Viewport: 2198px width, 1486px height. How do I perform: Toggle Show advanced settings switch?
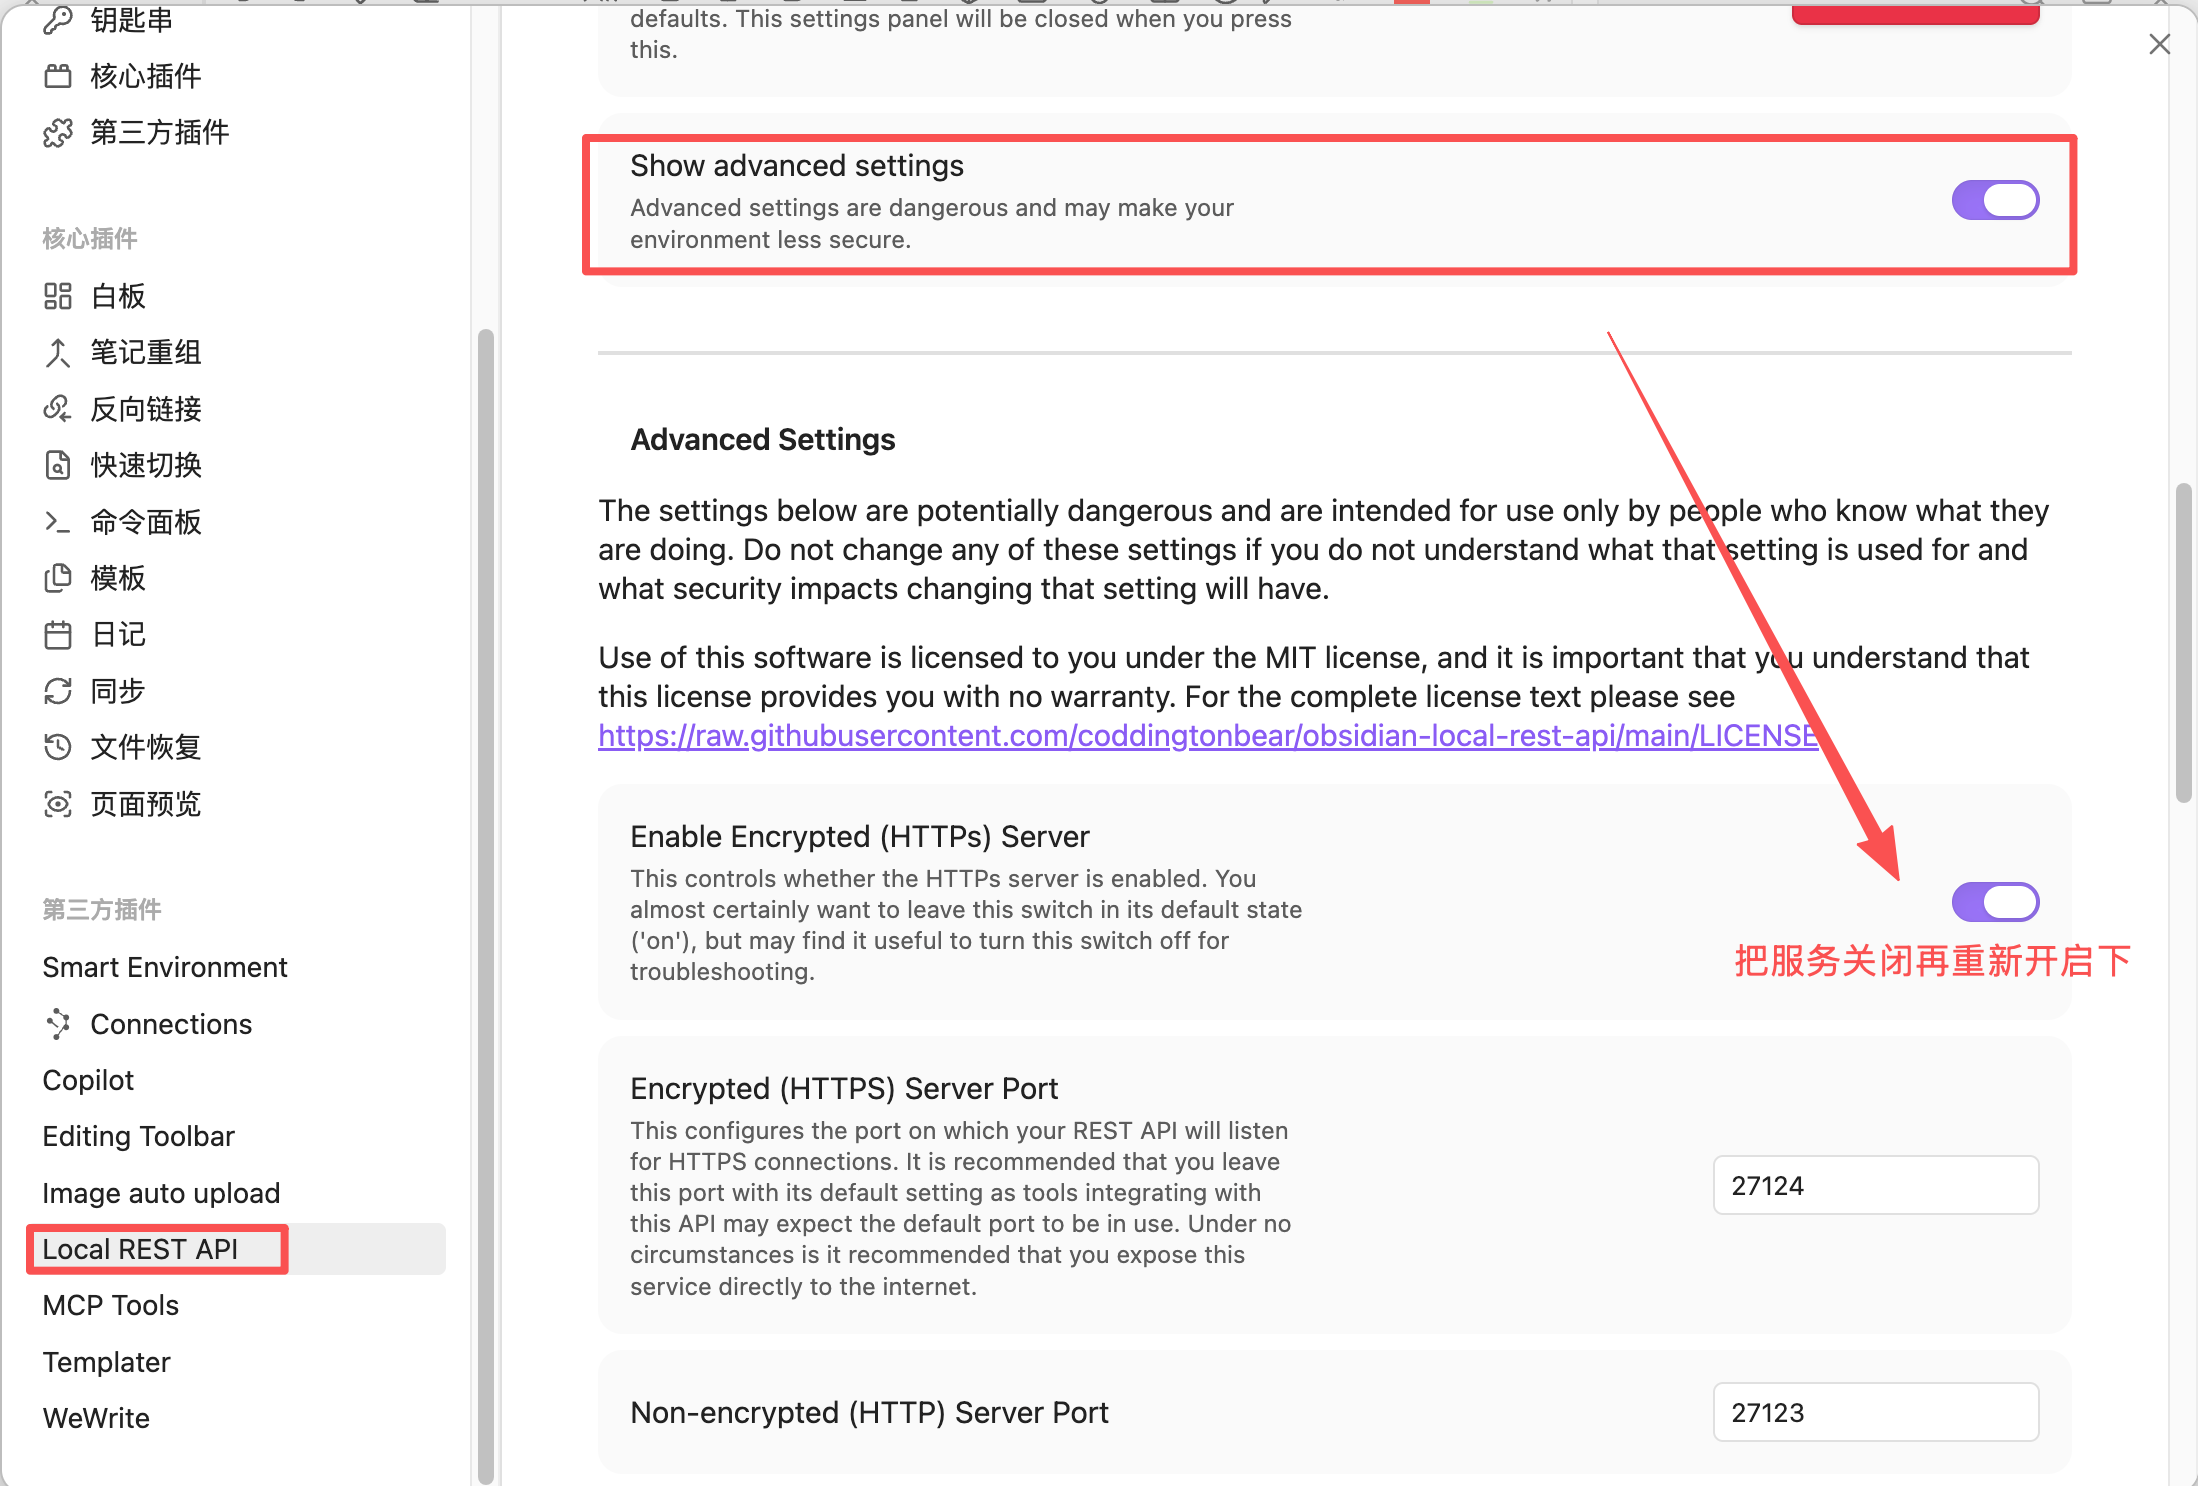(1995, 200)
